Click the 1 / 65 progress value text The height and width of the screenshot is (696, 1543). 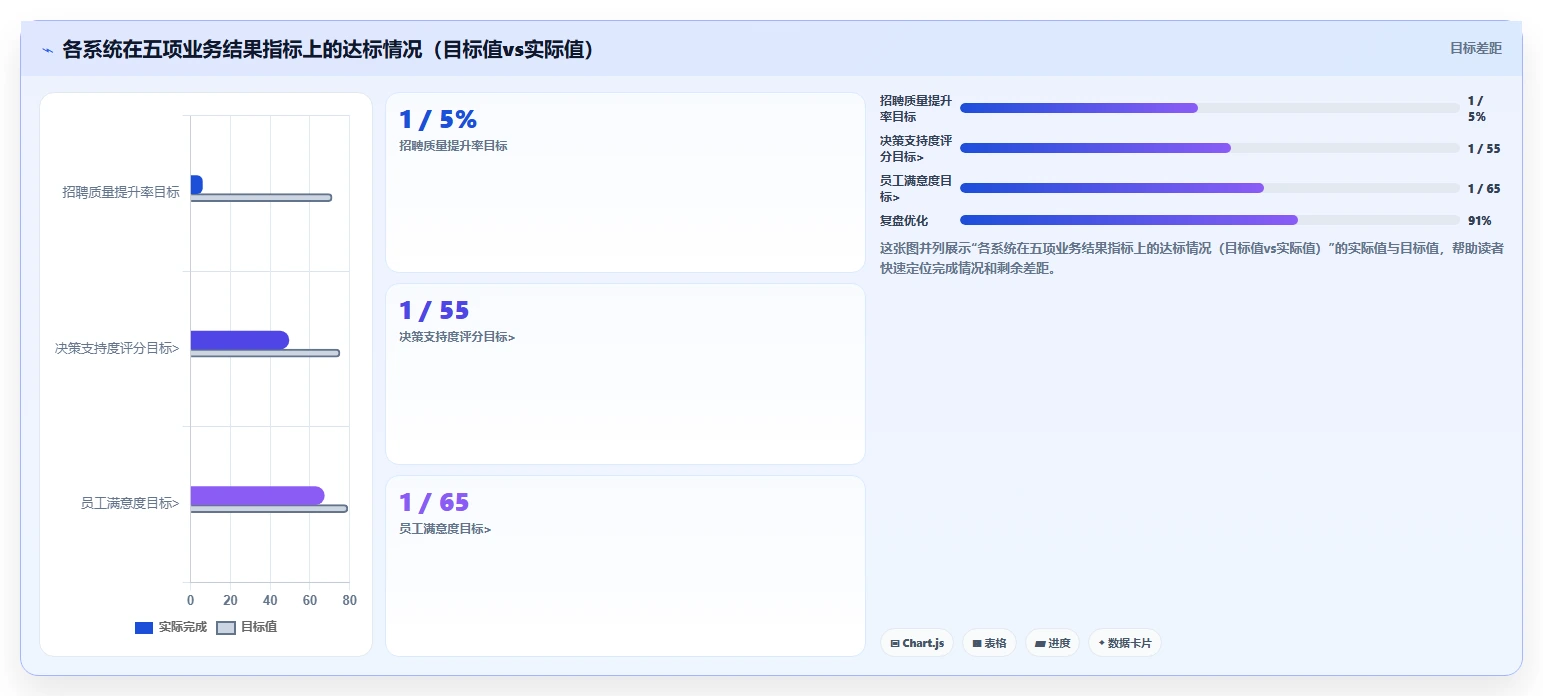tap(1484, 189)
